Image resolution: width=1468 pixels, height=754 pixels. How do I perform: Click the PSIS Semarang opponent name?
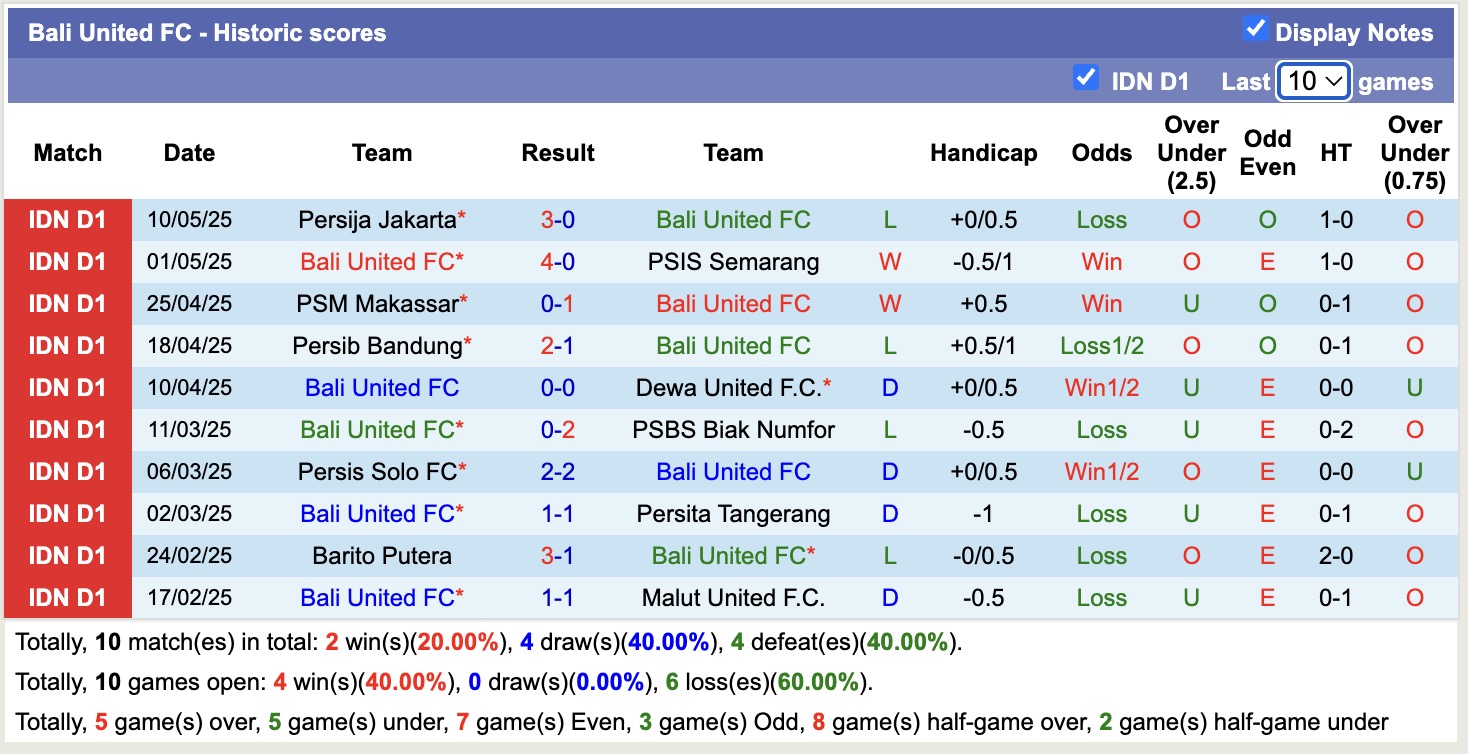click(733, 262)
